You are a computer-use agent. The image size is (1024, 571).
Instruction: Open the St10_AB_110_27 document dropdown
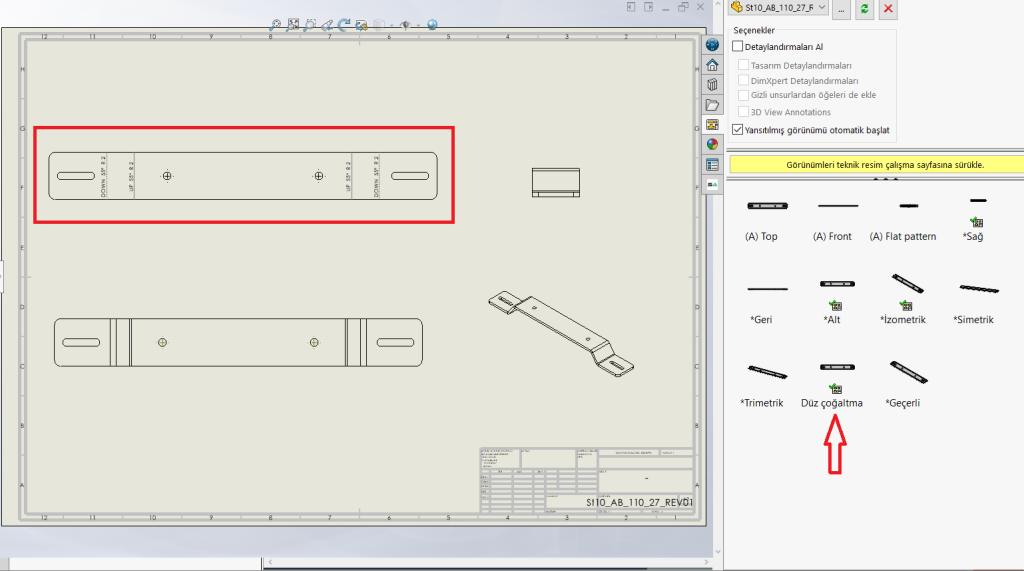coord(822,8)
